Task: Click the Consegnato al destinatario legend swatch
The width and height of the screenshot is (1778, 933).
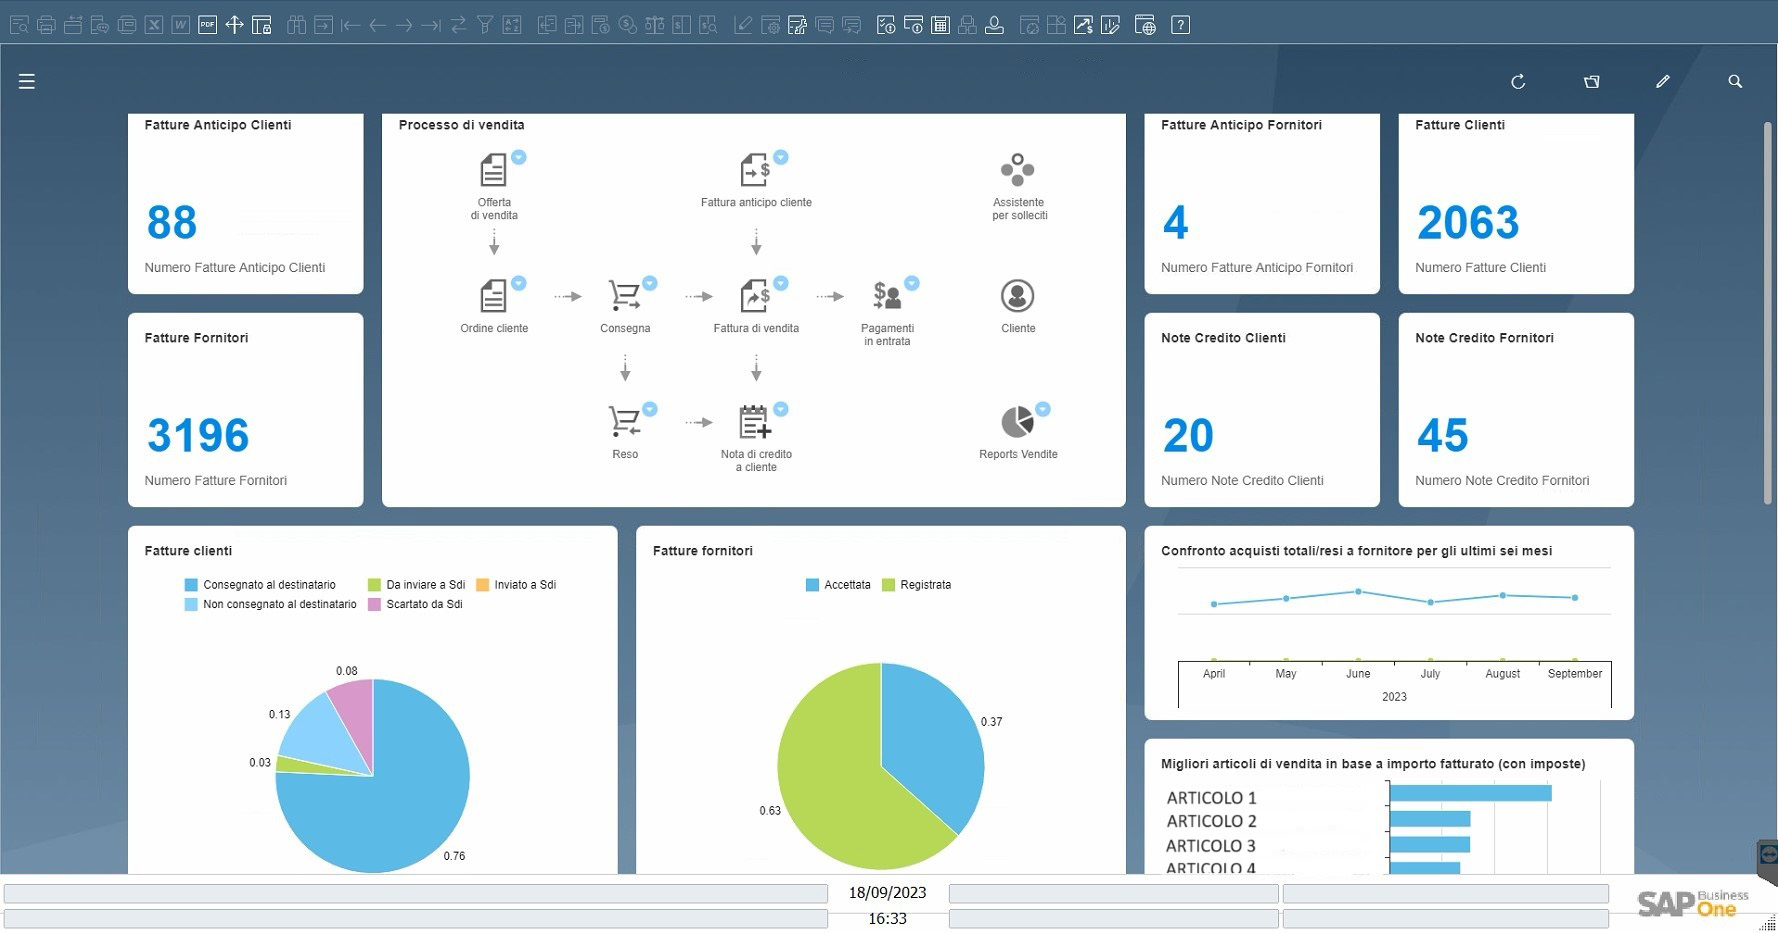Action: tap(191, 585)
